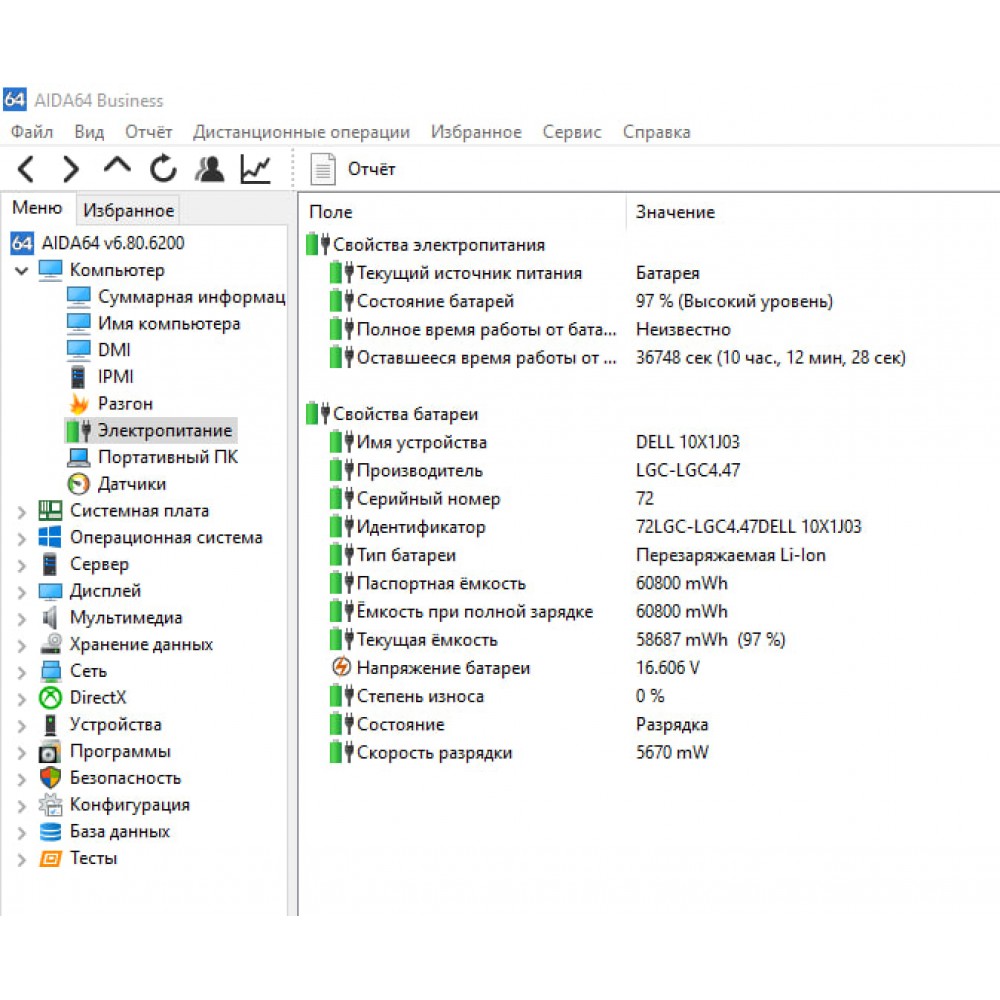Select Электропитание tree item

tap(151, 430)
